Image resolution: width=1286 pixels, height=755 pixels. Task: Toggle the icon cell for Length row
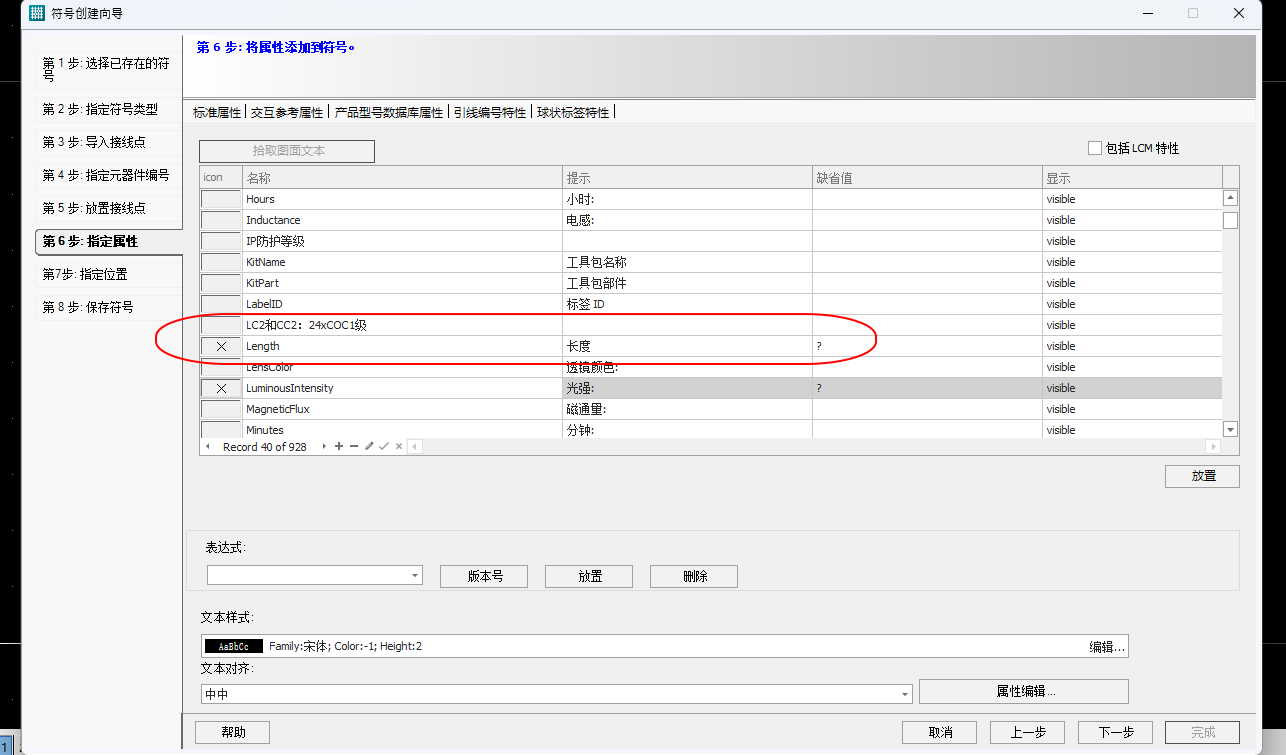pos(221,346)
